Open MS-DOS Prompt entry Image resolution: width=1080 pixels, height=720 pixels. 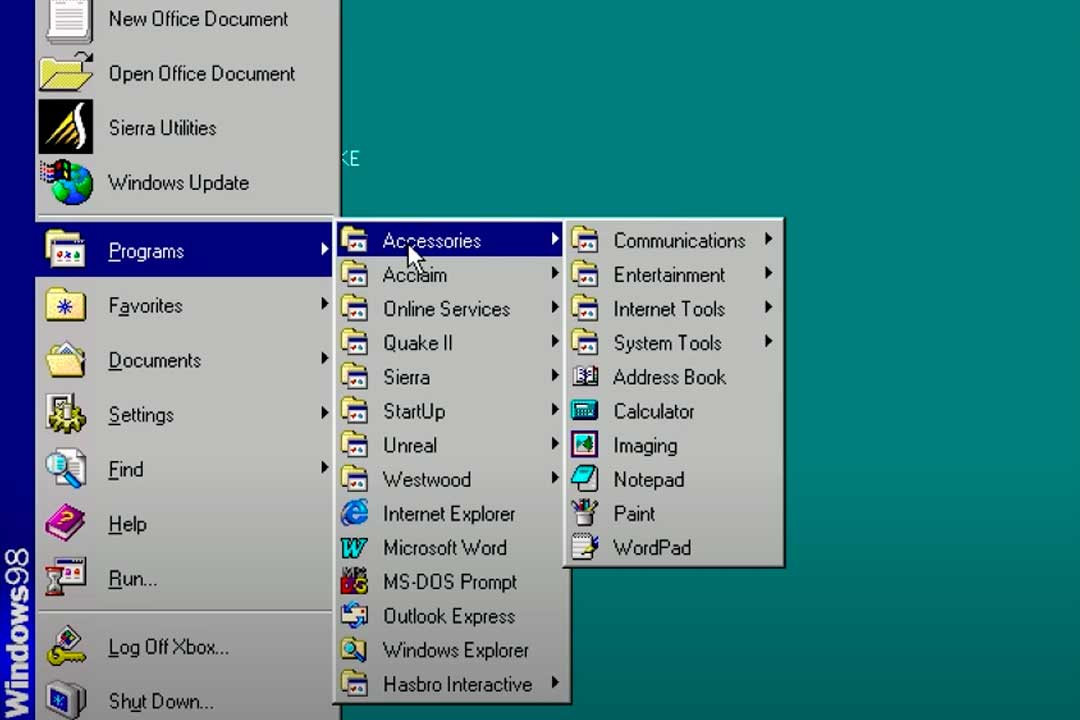pyautogui.click(x=450, y=582)
